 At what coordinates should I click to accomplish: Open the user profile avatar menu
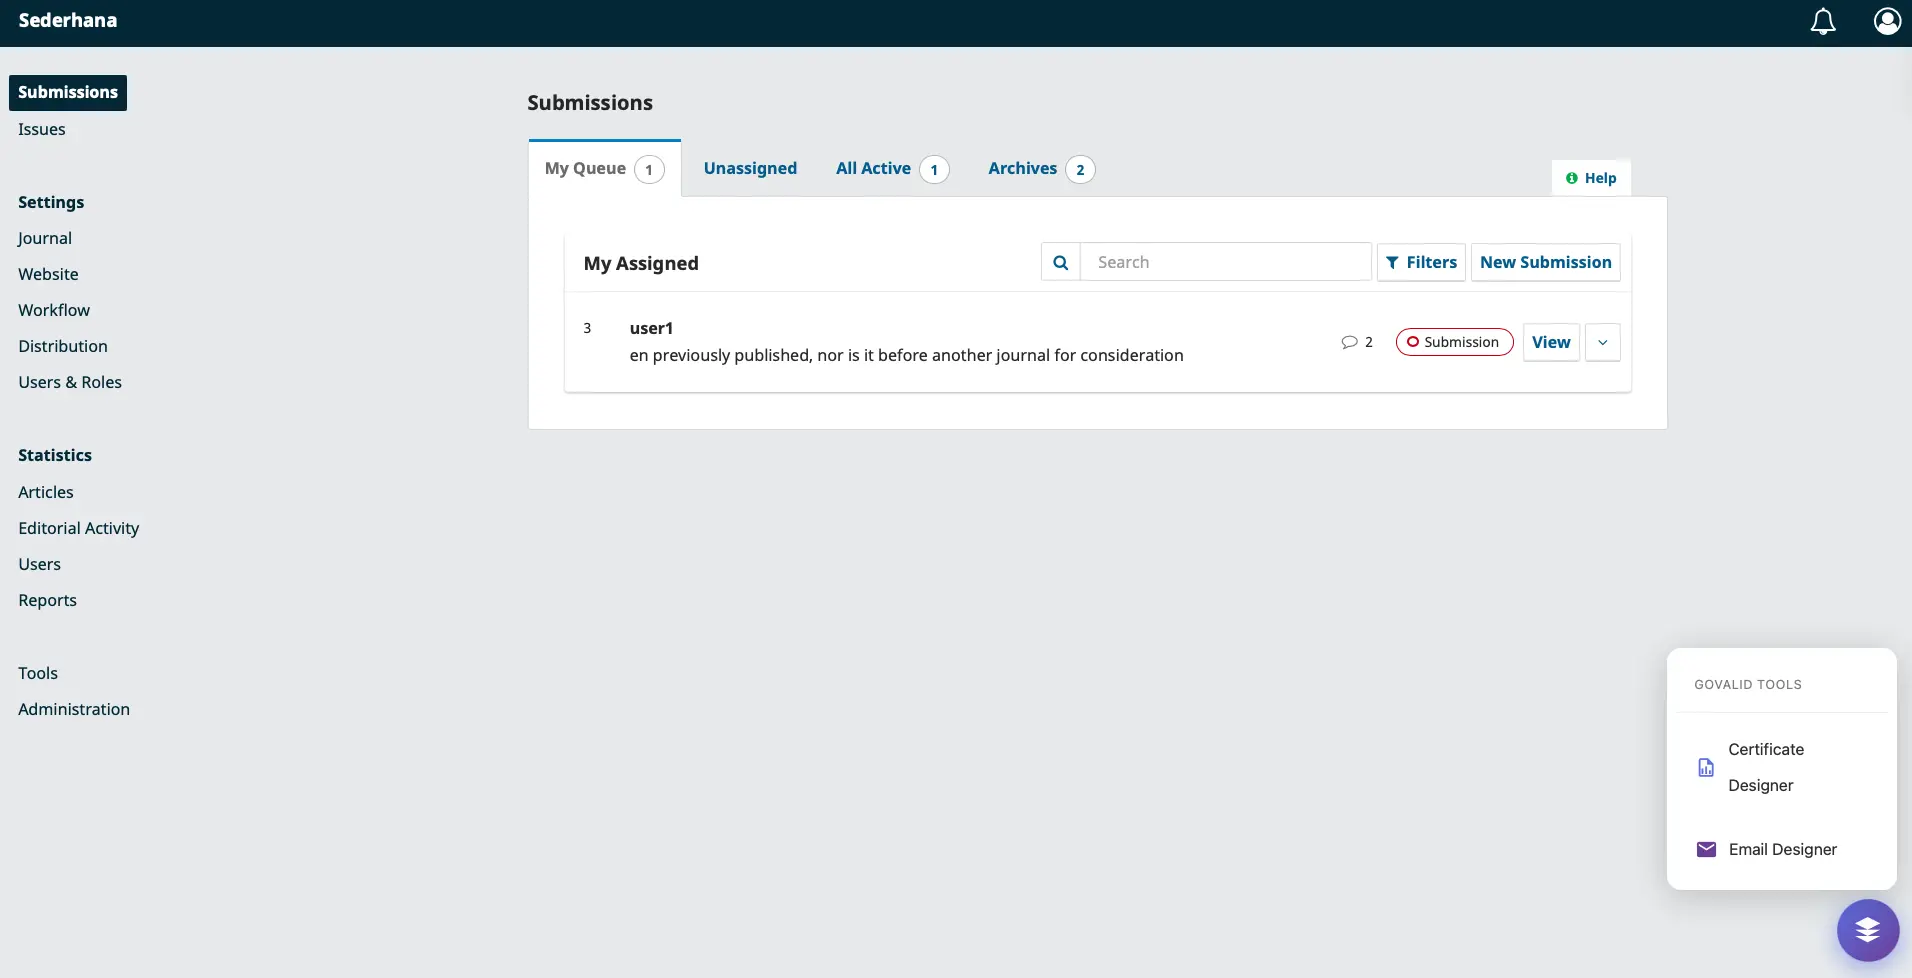click(1887, 22)
